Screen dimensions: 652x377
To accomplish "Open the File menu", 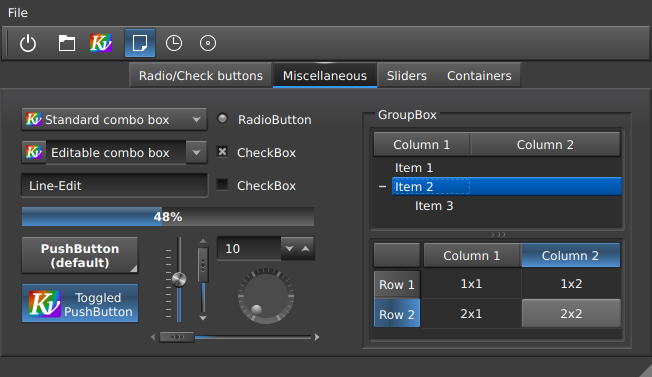I will (x=18, y=13).
